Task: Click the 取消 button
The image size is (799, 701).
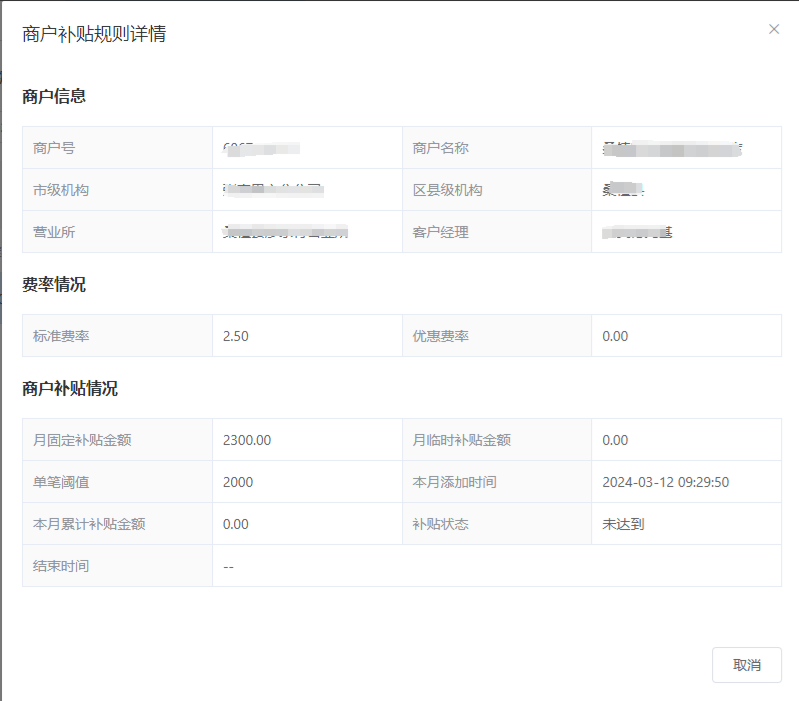Action: click(746, 665)
